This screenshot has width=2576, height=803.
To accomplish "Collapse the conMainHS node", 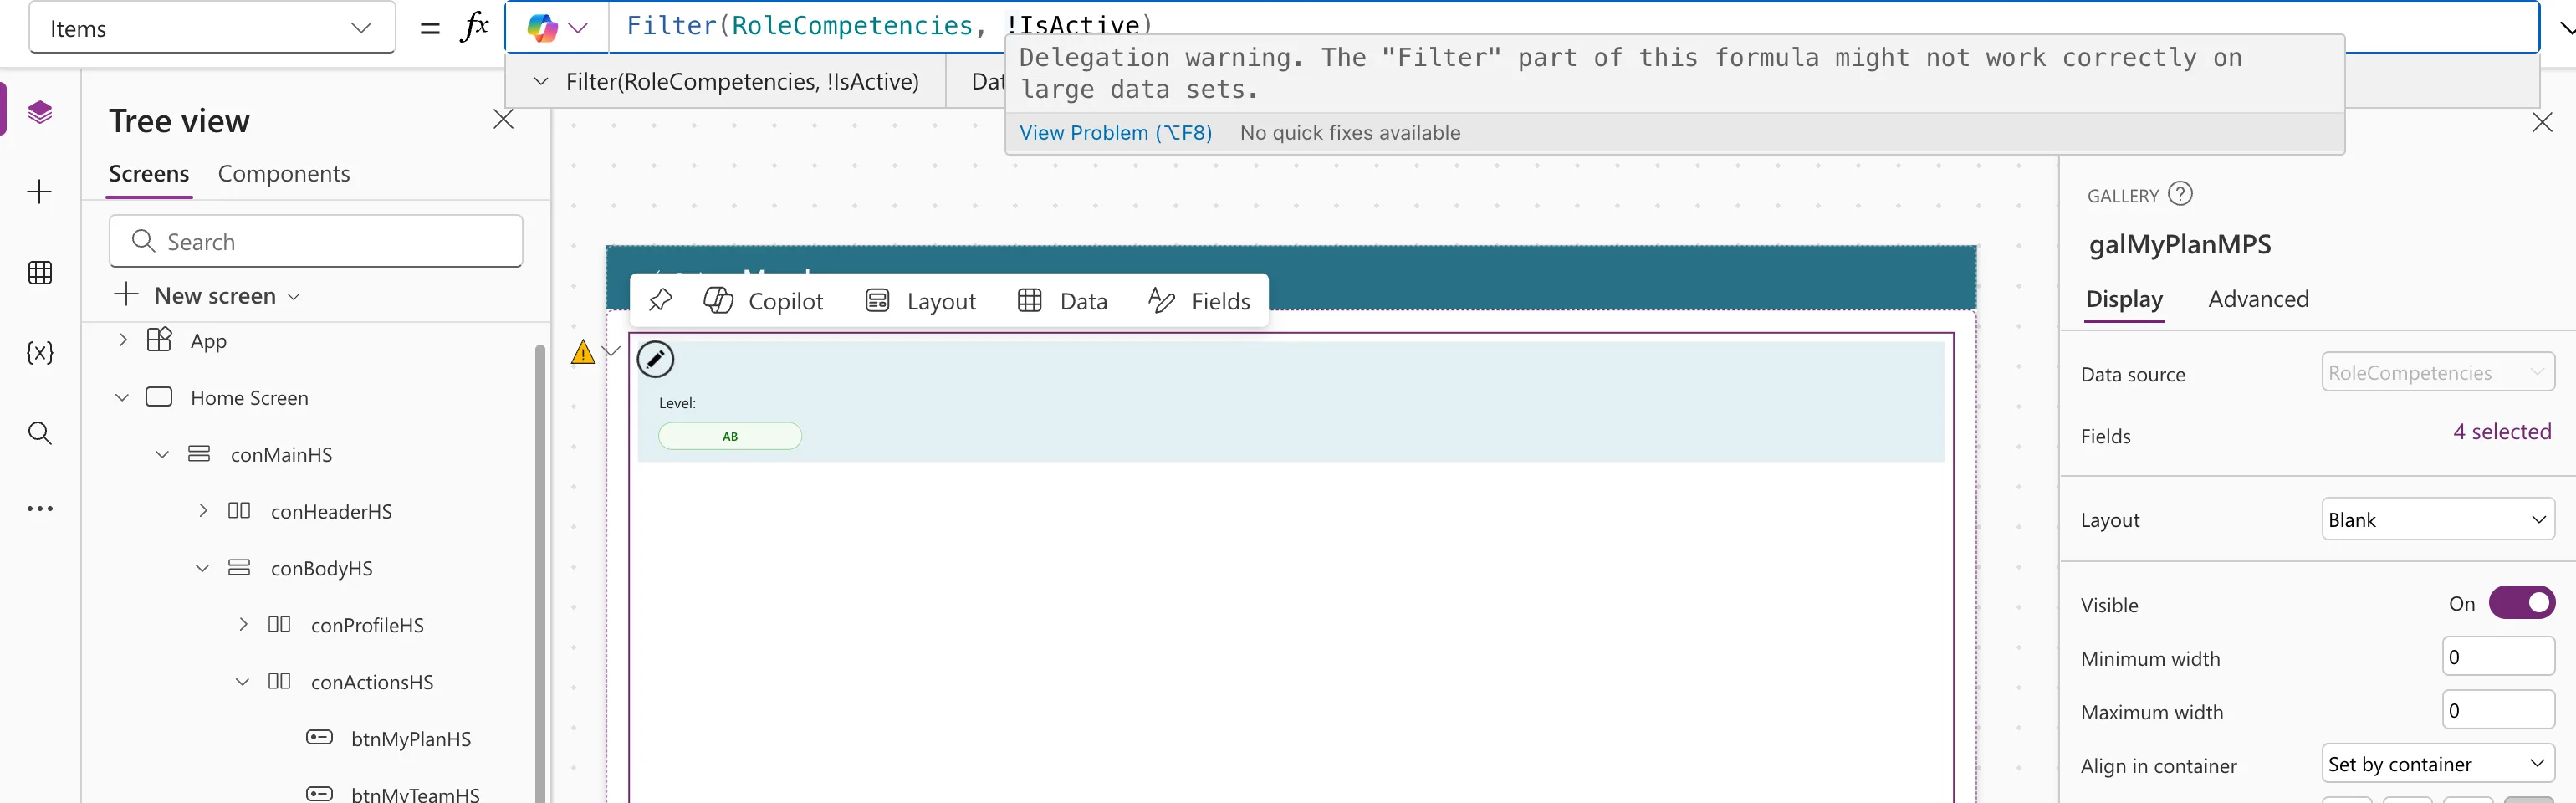I will tap(162, 454).
